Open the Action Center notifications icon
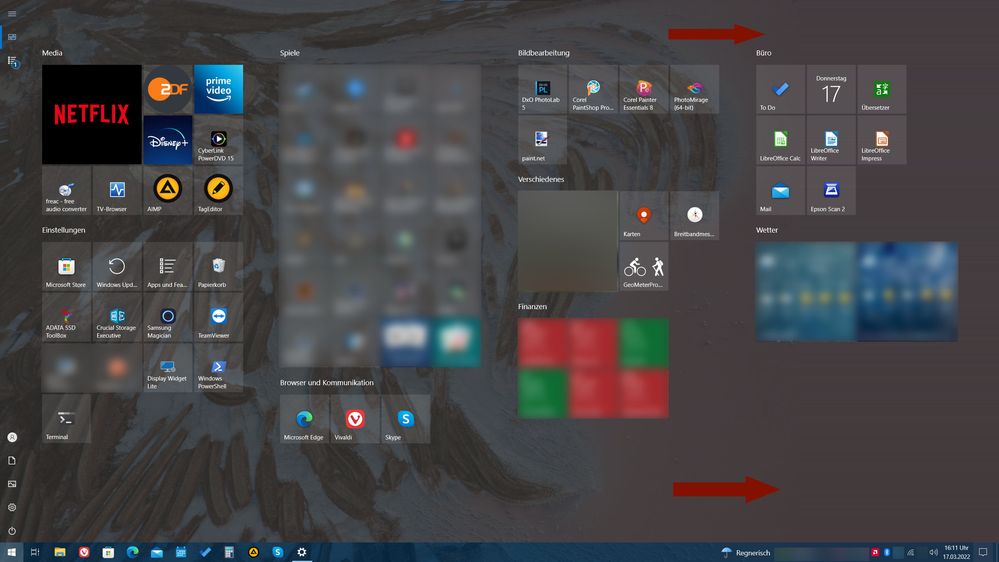999x562 pixels. [x=983, y=552]
